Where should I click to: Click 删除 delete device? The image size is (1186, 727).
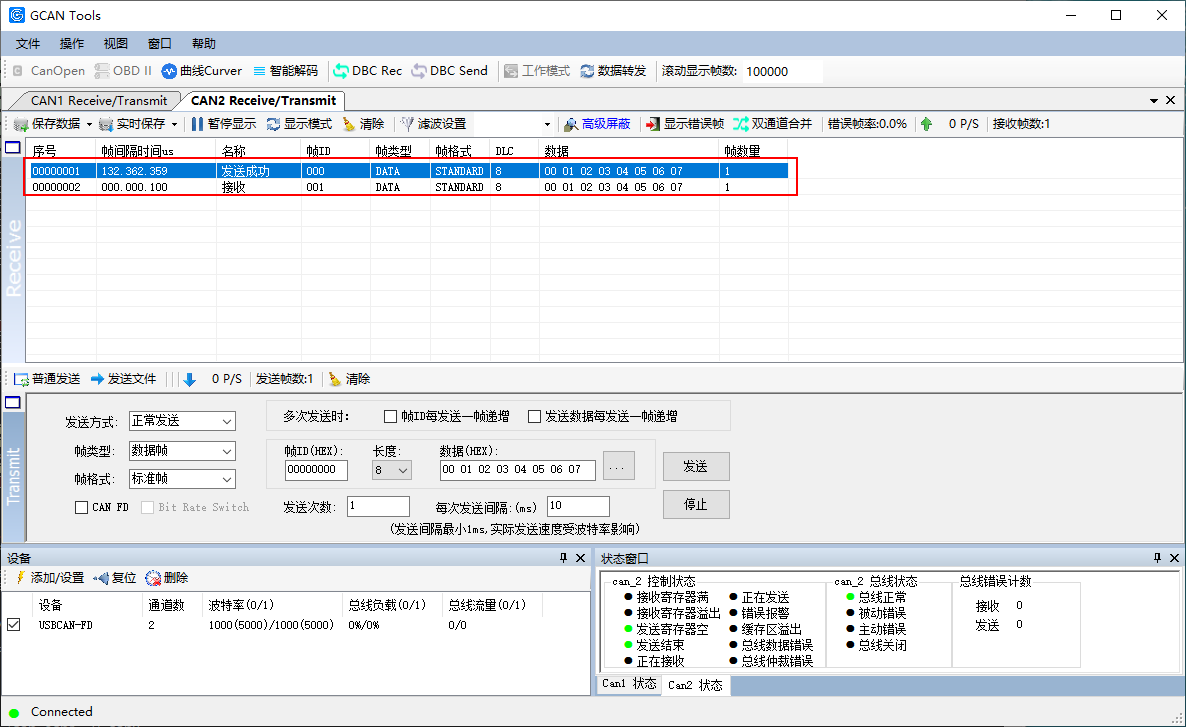[167, 578]
